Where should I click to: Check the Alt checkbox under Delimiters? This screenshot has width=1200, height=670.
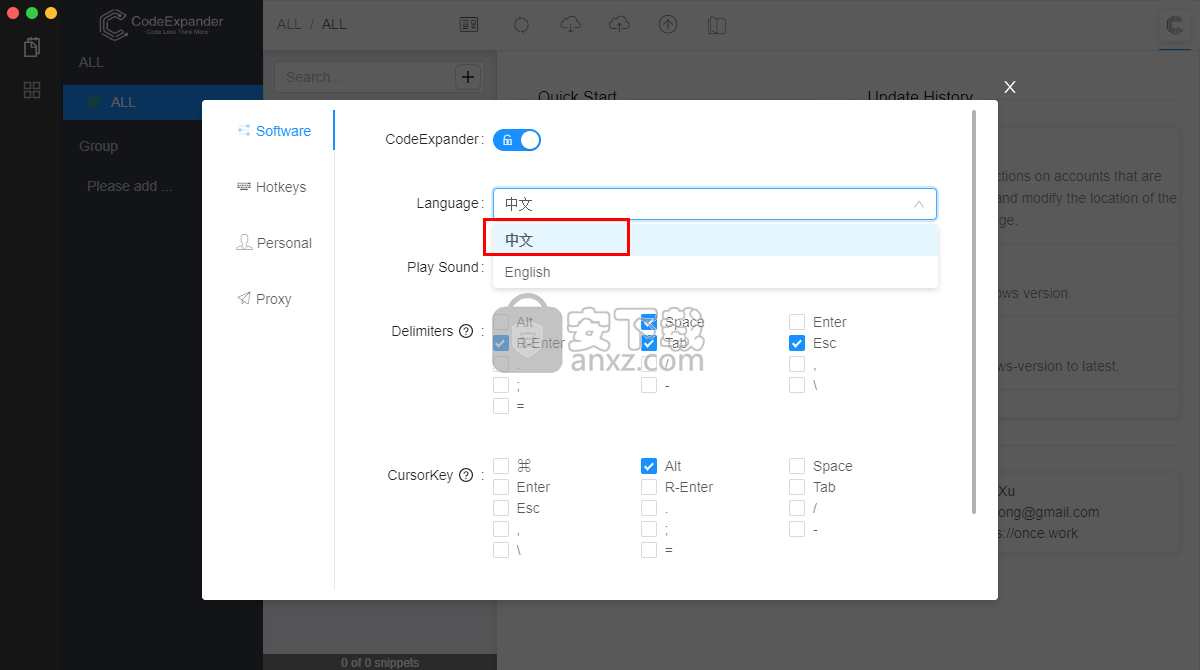point(501,322)
